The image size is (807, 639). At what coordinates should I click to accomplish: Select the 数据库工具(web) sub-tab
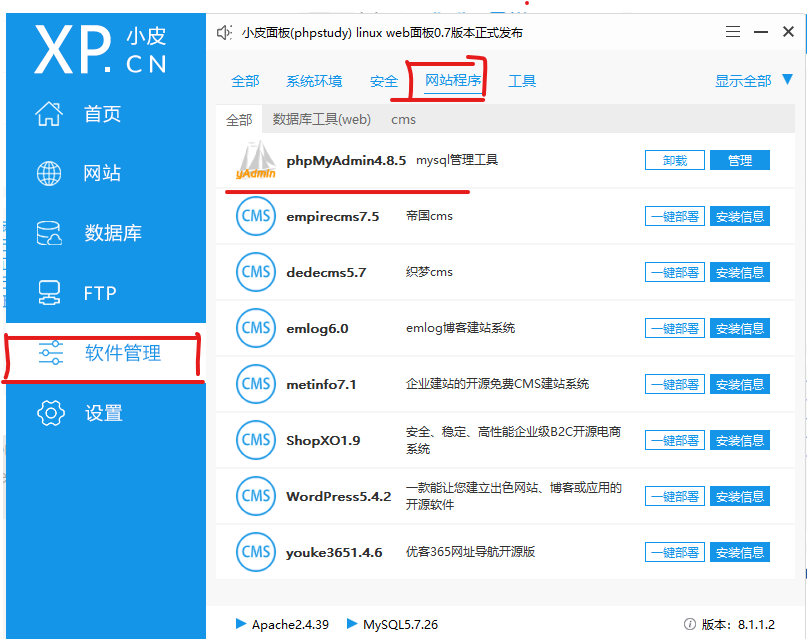(322, 119)
